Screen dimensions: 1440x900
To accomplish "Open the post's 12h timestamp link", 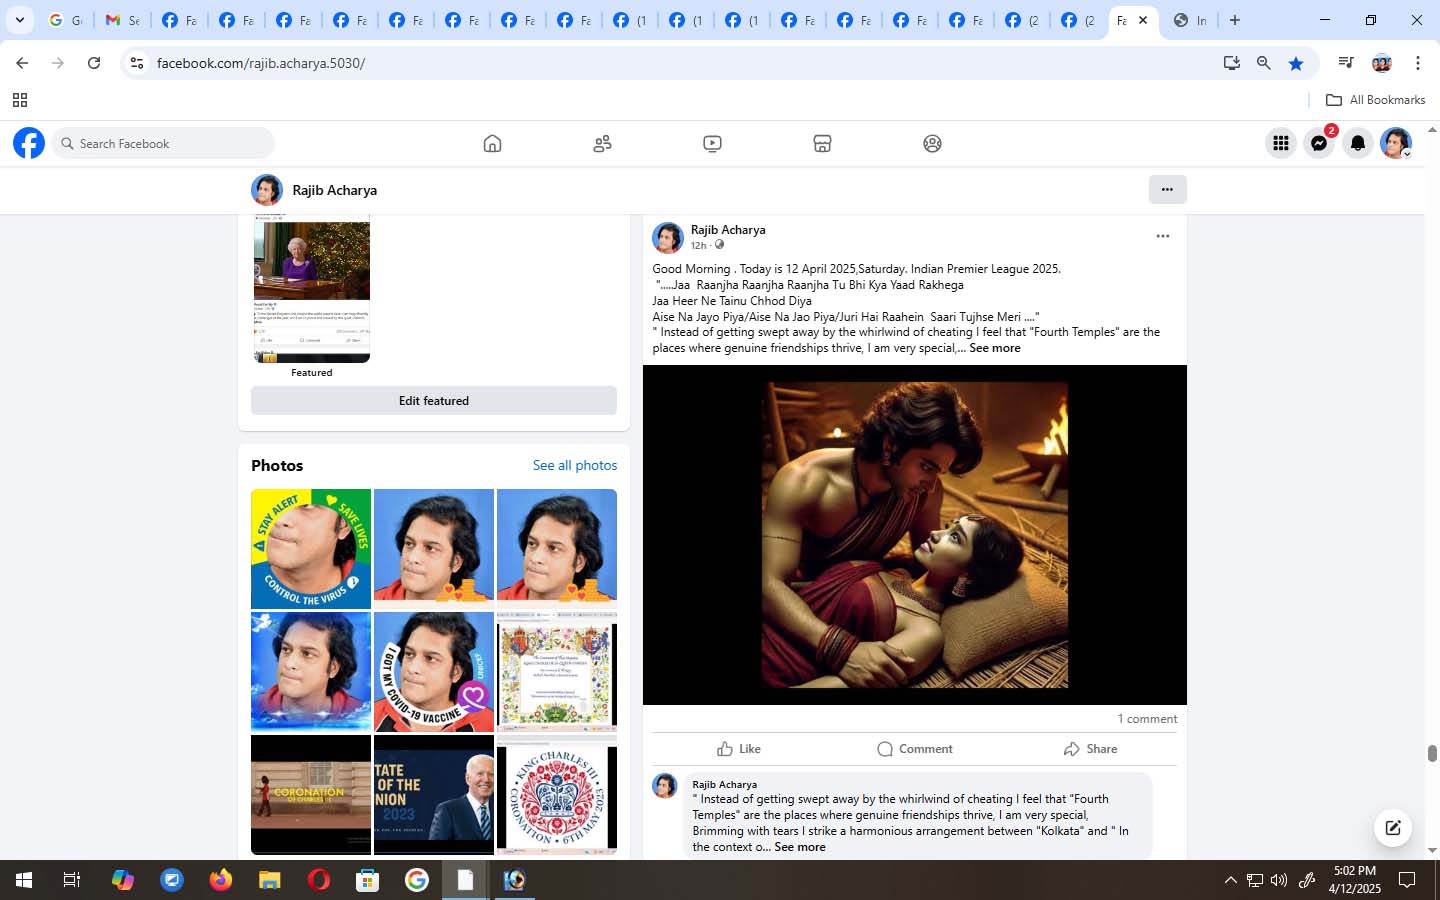I will pos(698,245).
